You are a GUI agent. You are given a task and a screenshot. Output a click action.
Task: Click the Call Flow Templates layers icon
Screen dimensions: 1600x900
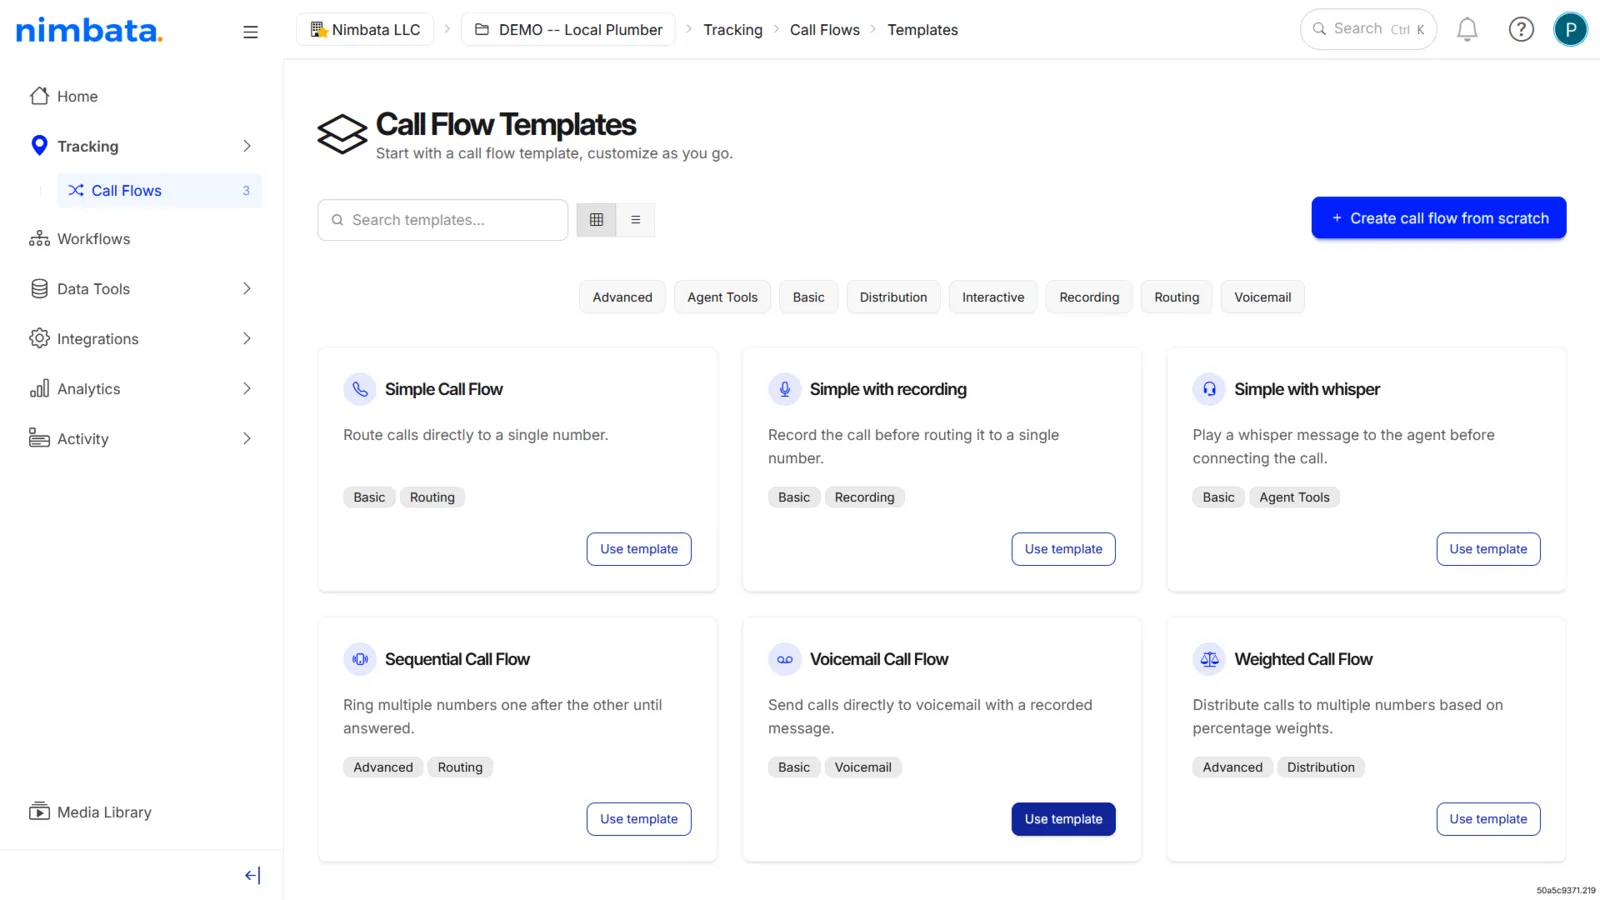pos(342,134)
